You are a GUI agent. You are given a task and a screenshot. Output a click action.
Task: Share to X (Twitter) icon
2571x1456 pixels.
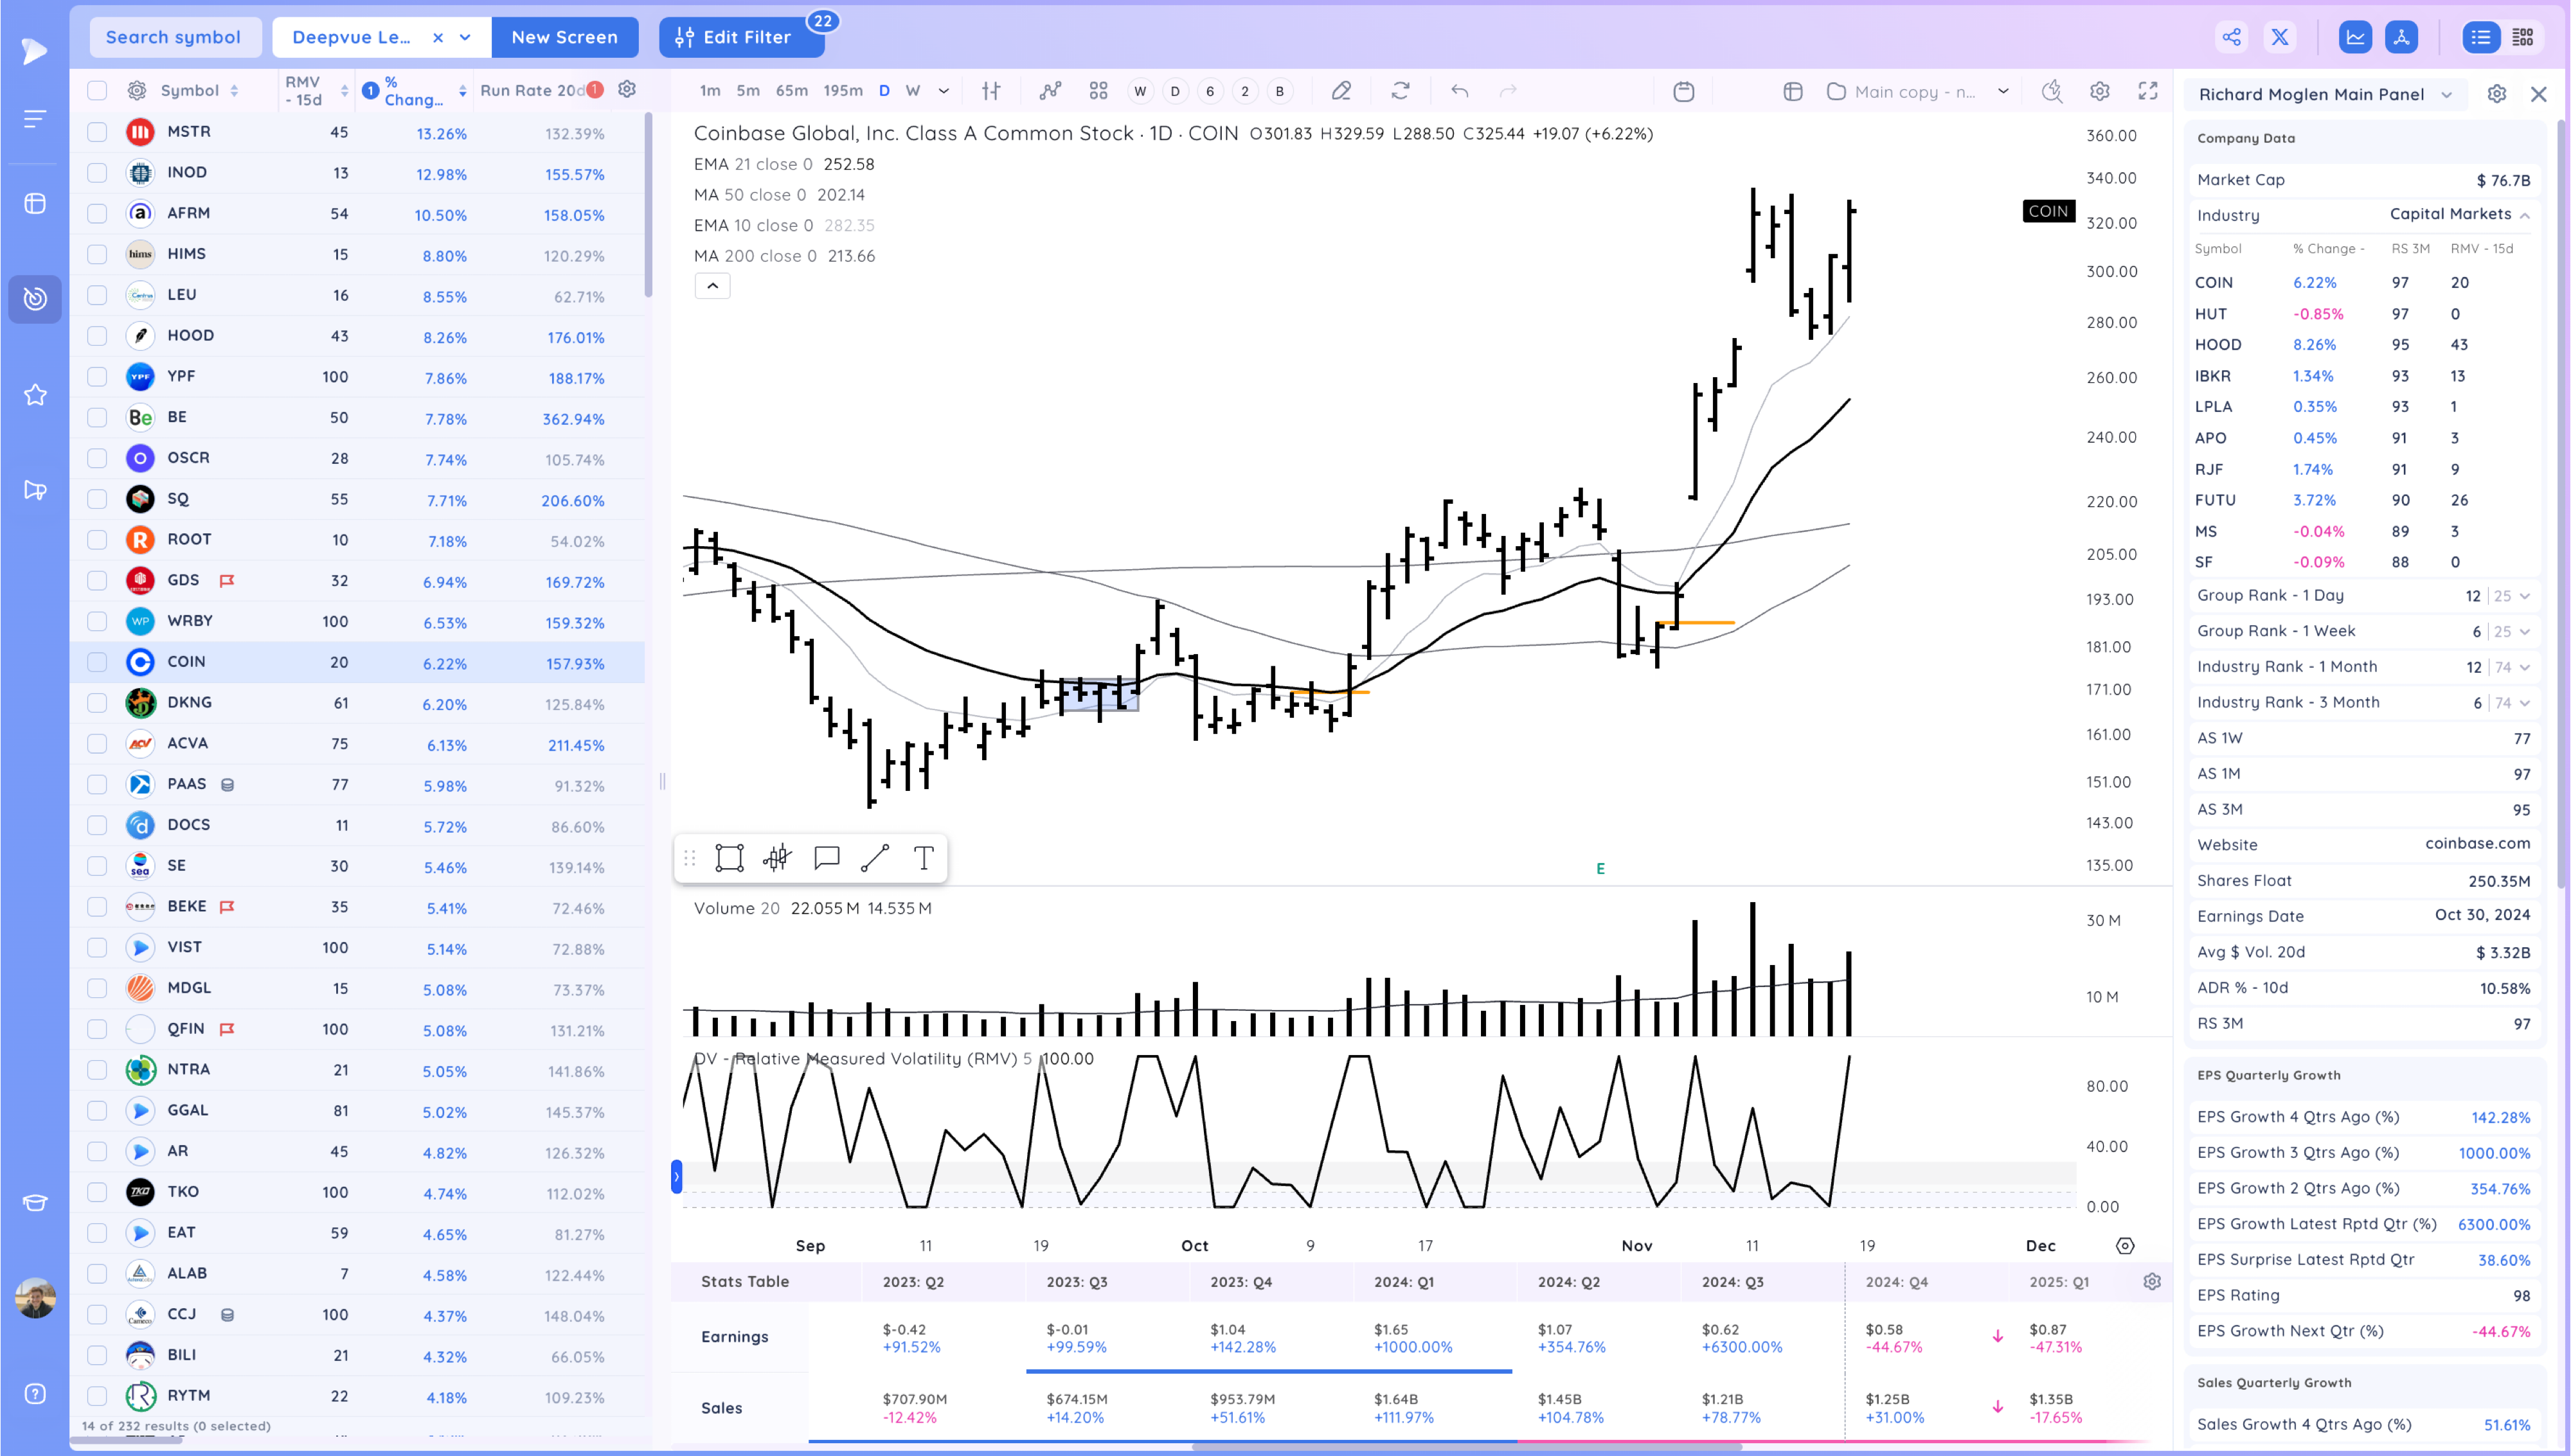click(2280, 38)
